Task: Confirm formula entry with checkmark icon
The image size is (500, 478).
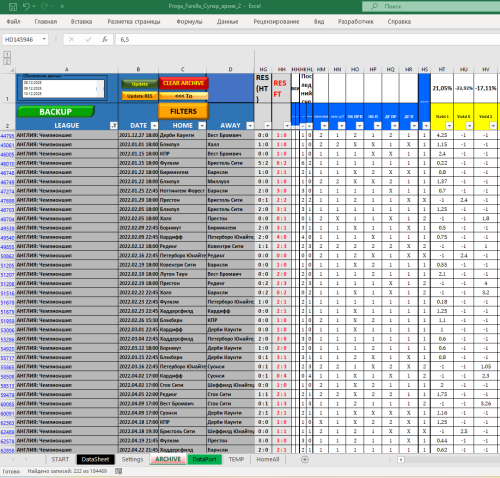Action: tap(88, 39)
